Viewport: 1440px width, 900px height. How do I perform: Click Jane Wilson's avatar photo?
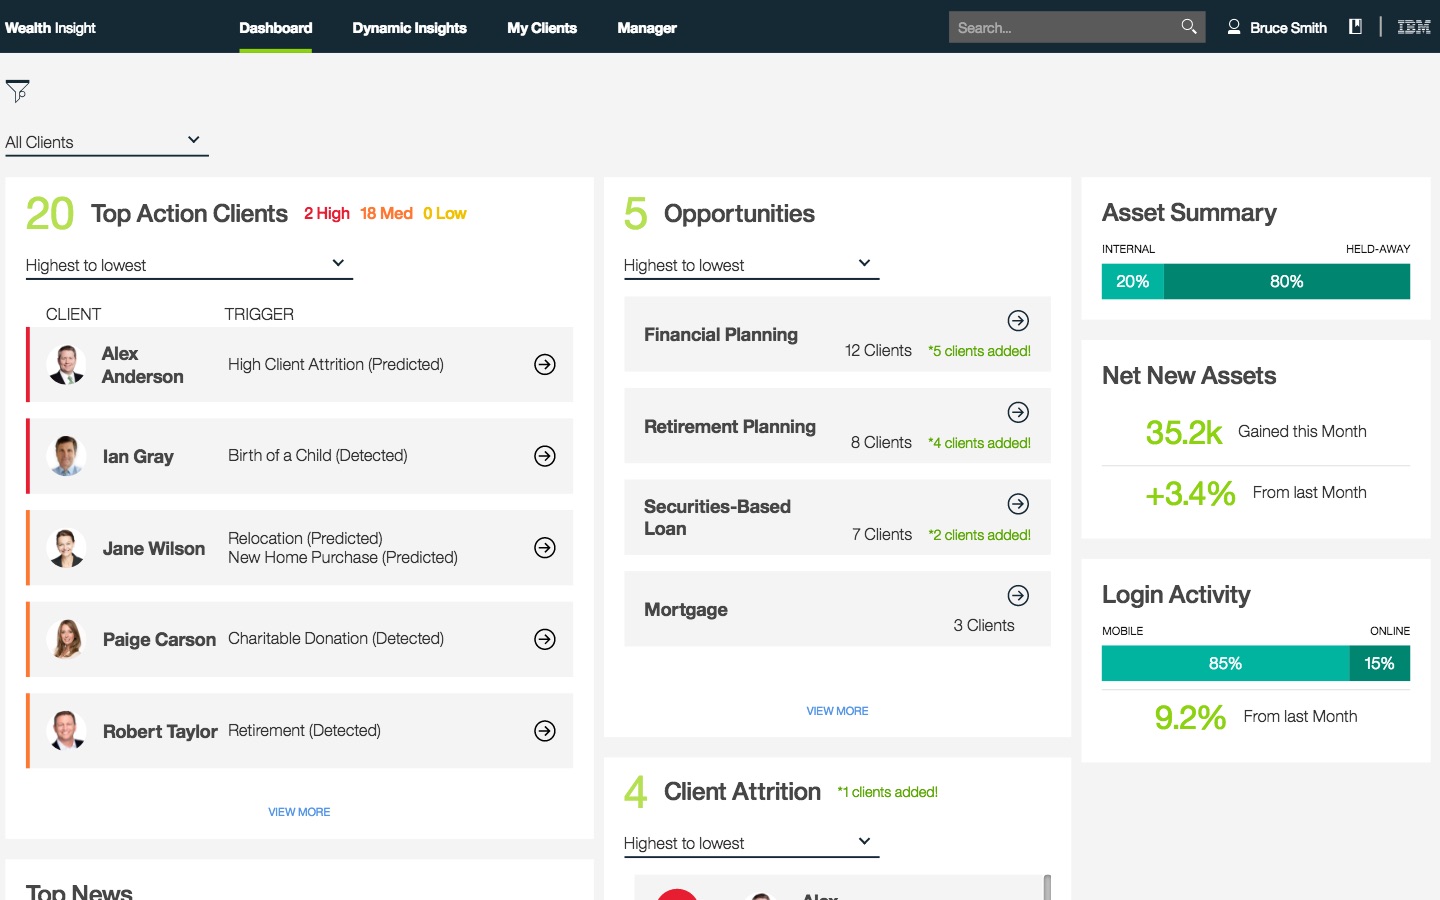[66, 548]
